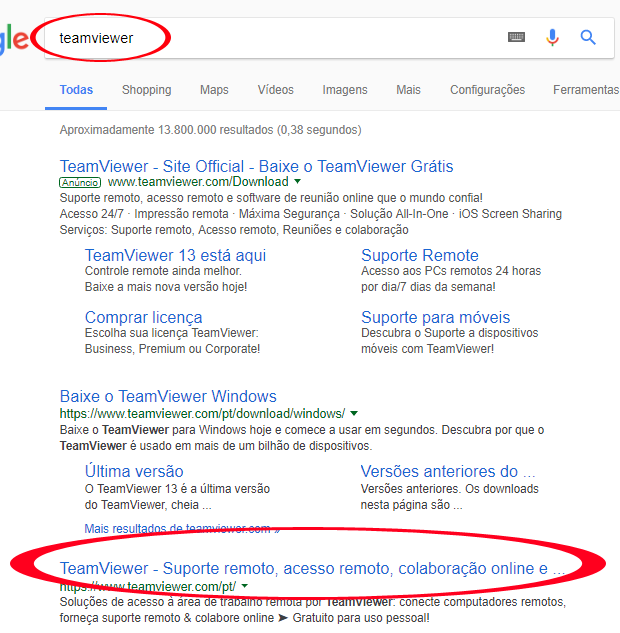Click the microphone voice search icon

coord(552,37)
